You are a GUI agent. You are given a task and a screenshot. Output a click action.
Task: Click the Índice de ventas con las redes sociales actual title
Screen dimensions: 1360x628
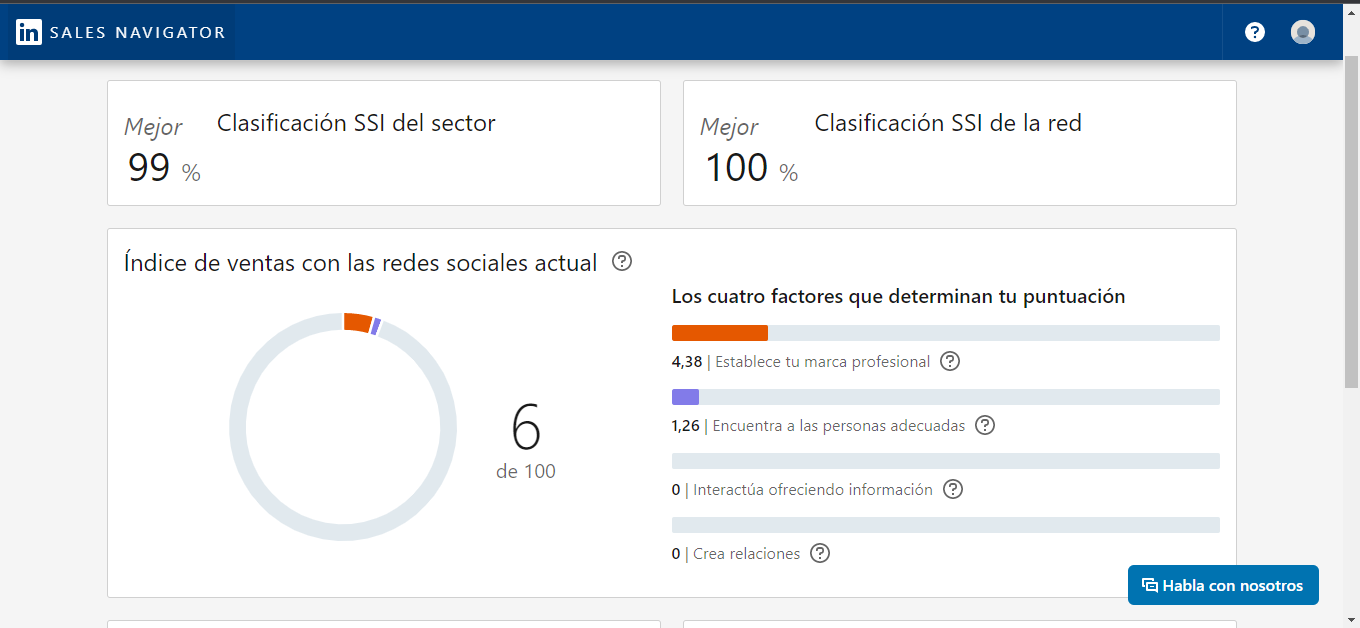click(x=361, y=262)
